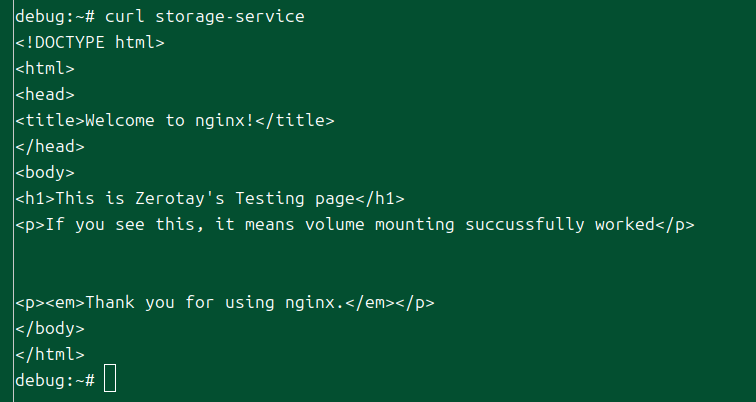Click the word worked in the paragraph
The width and height of the screenshot is (756, 402).
[x=624, y=225]
